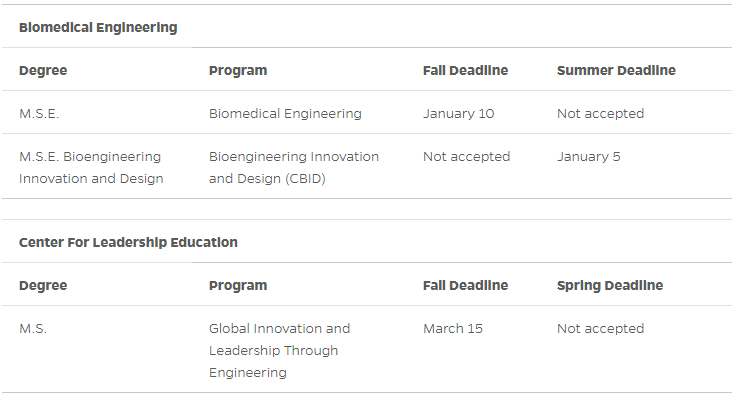Select the March 15 fall deadline cell
This screenshot has width=738, height=396.
point(453,328)
